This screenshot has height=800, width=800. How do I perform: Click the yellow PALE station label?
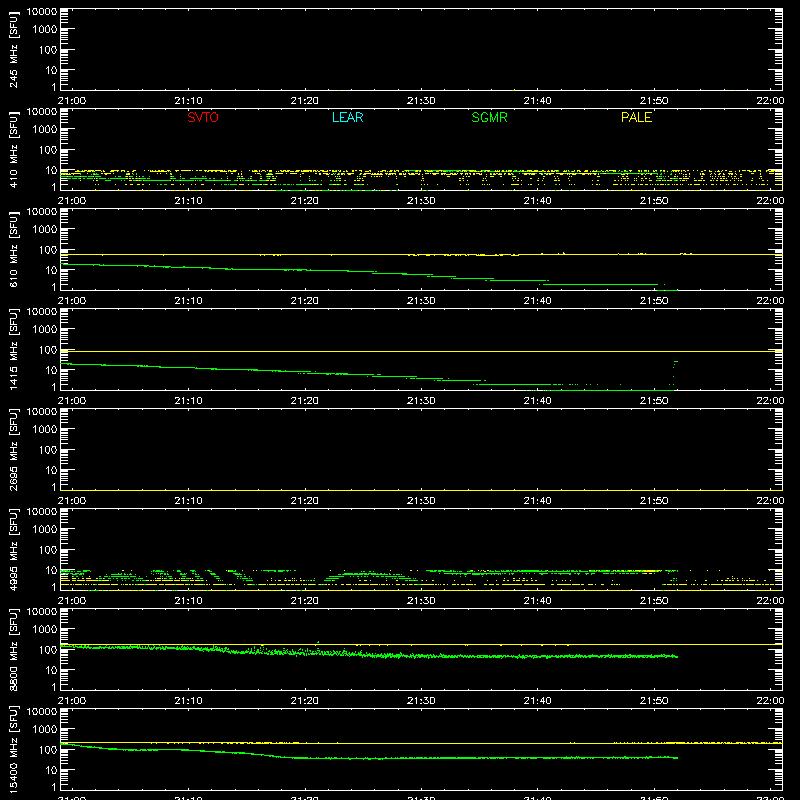tap(636, 117)
